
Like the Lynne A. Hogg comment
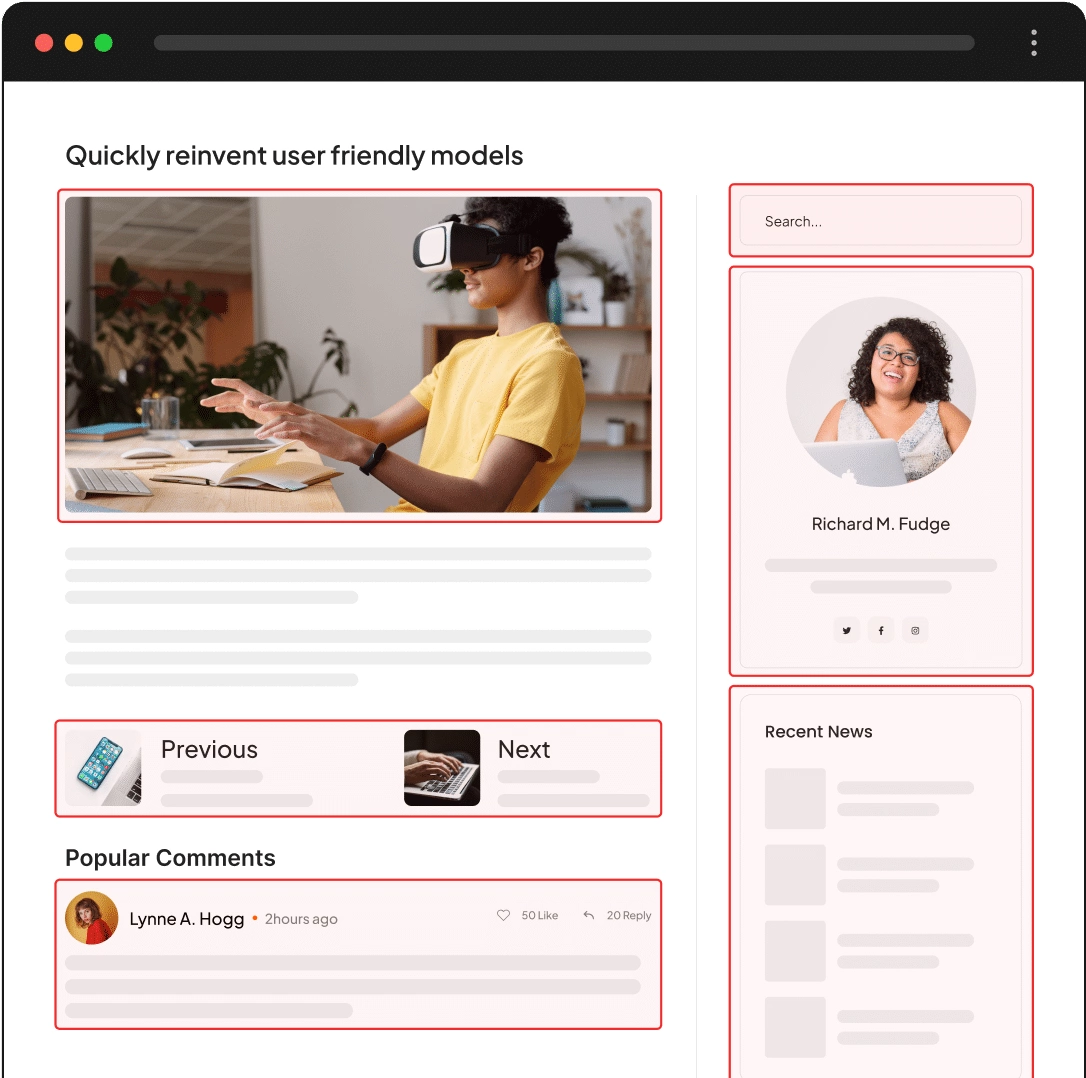pyautogui.click(x=527, y=915)
